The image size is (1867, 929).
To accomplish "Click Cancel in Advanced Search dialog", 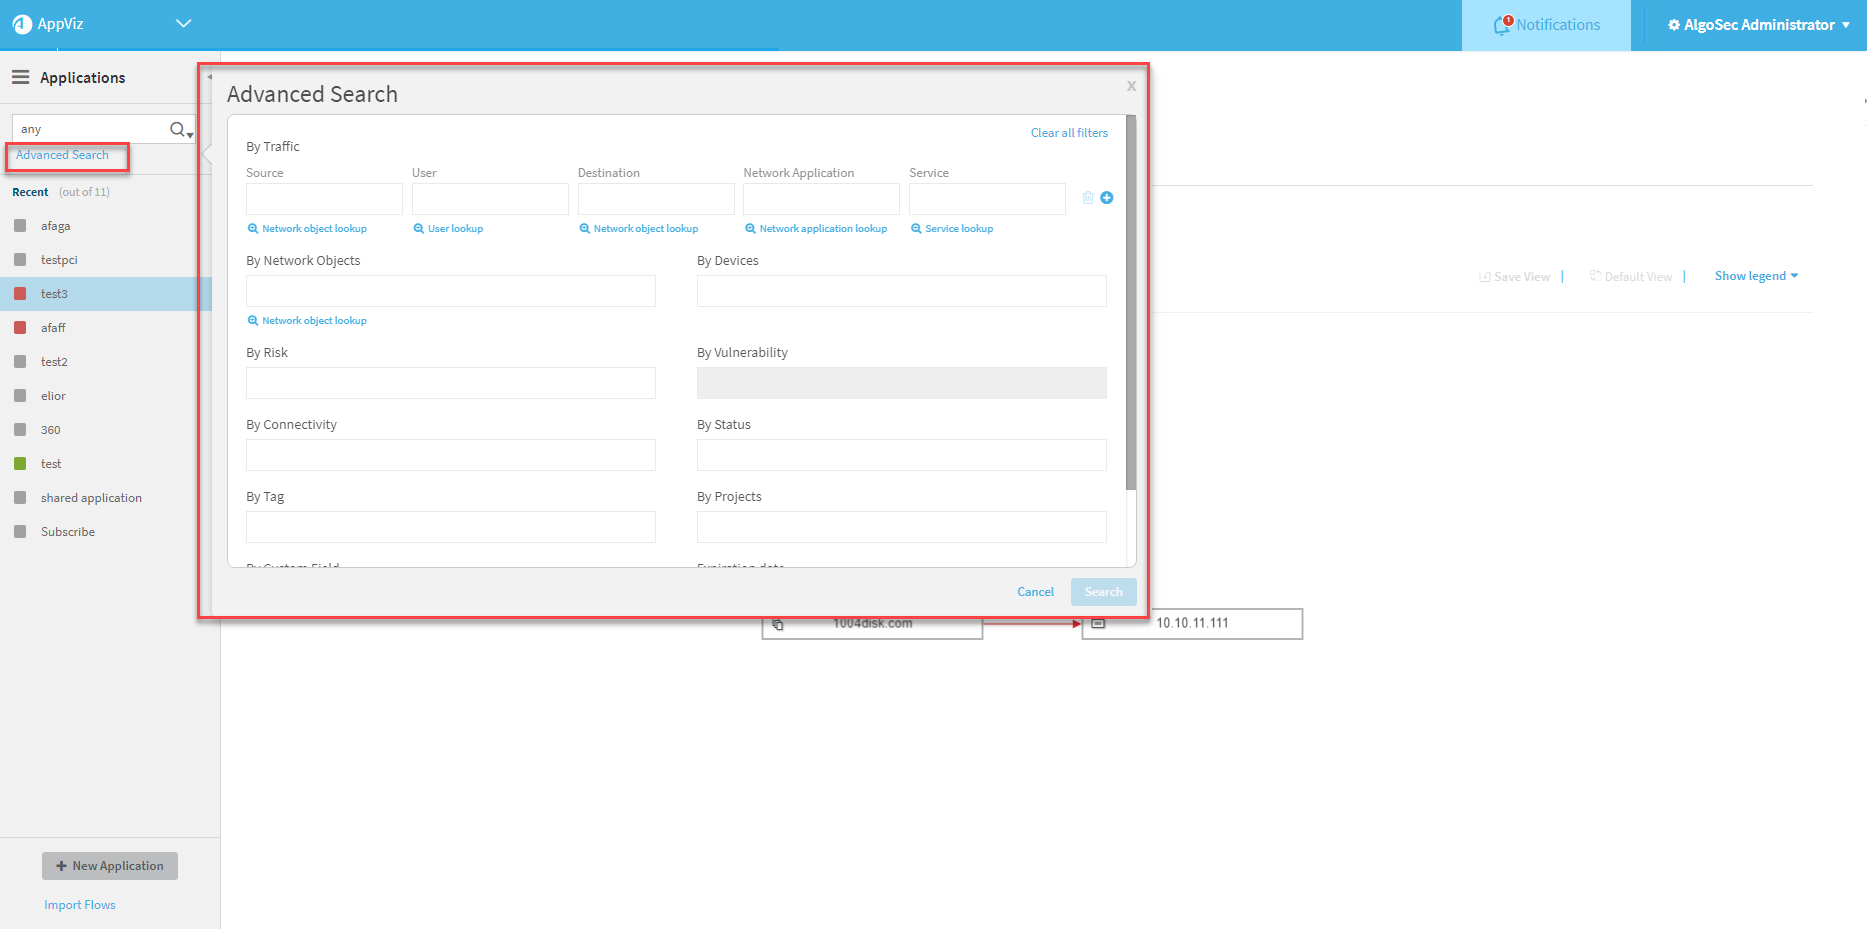I will pyautogui.click(x=1035, y=592).
